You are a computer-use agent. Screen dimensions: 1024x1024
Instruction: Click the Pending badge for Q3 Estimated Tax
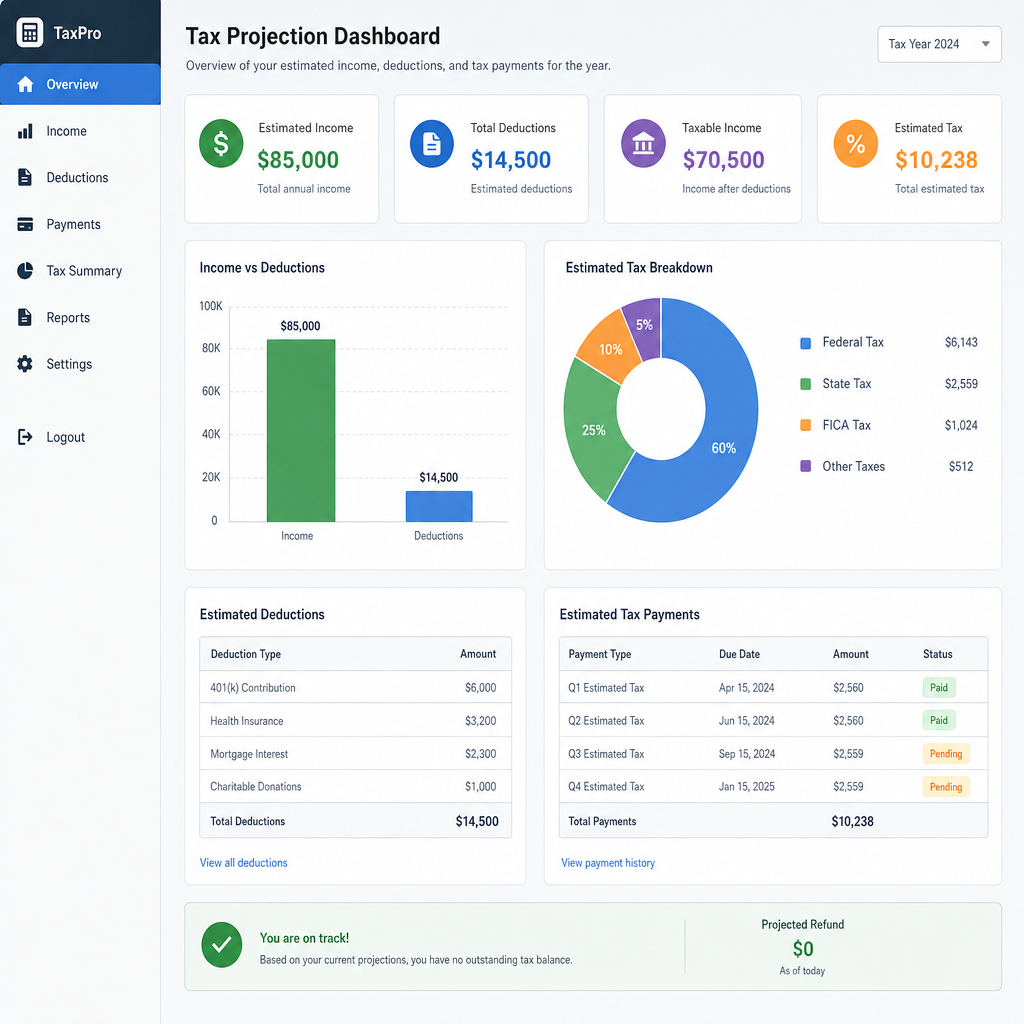pos(946,754)
